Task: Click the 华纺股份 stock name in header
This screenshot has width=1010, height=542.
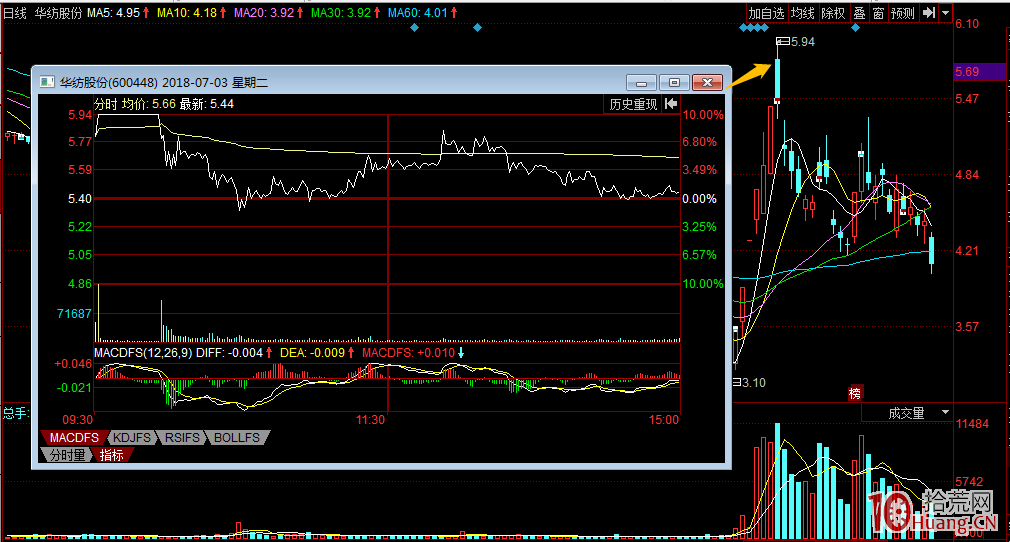Action: point(58,13)
